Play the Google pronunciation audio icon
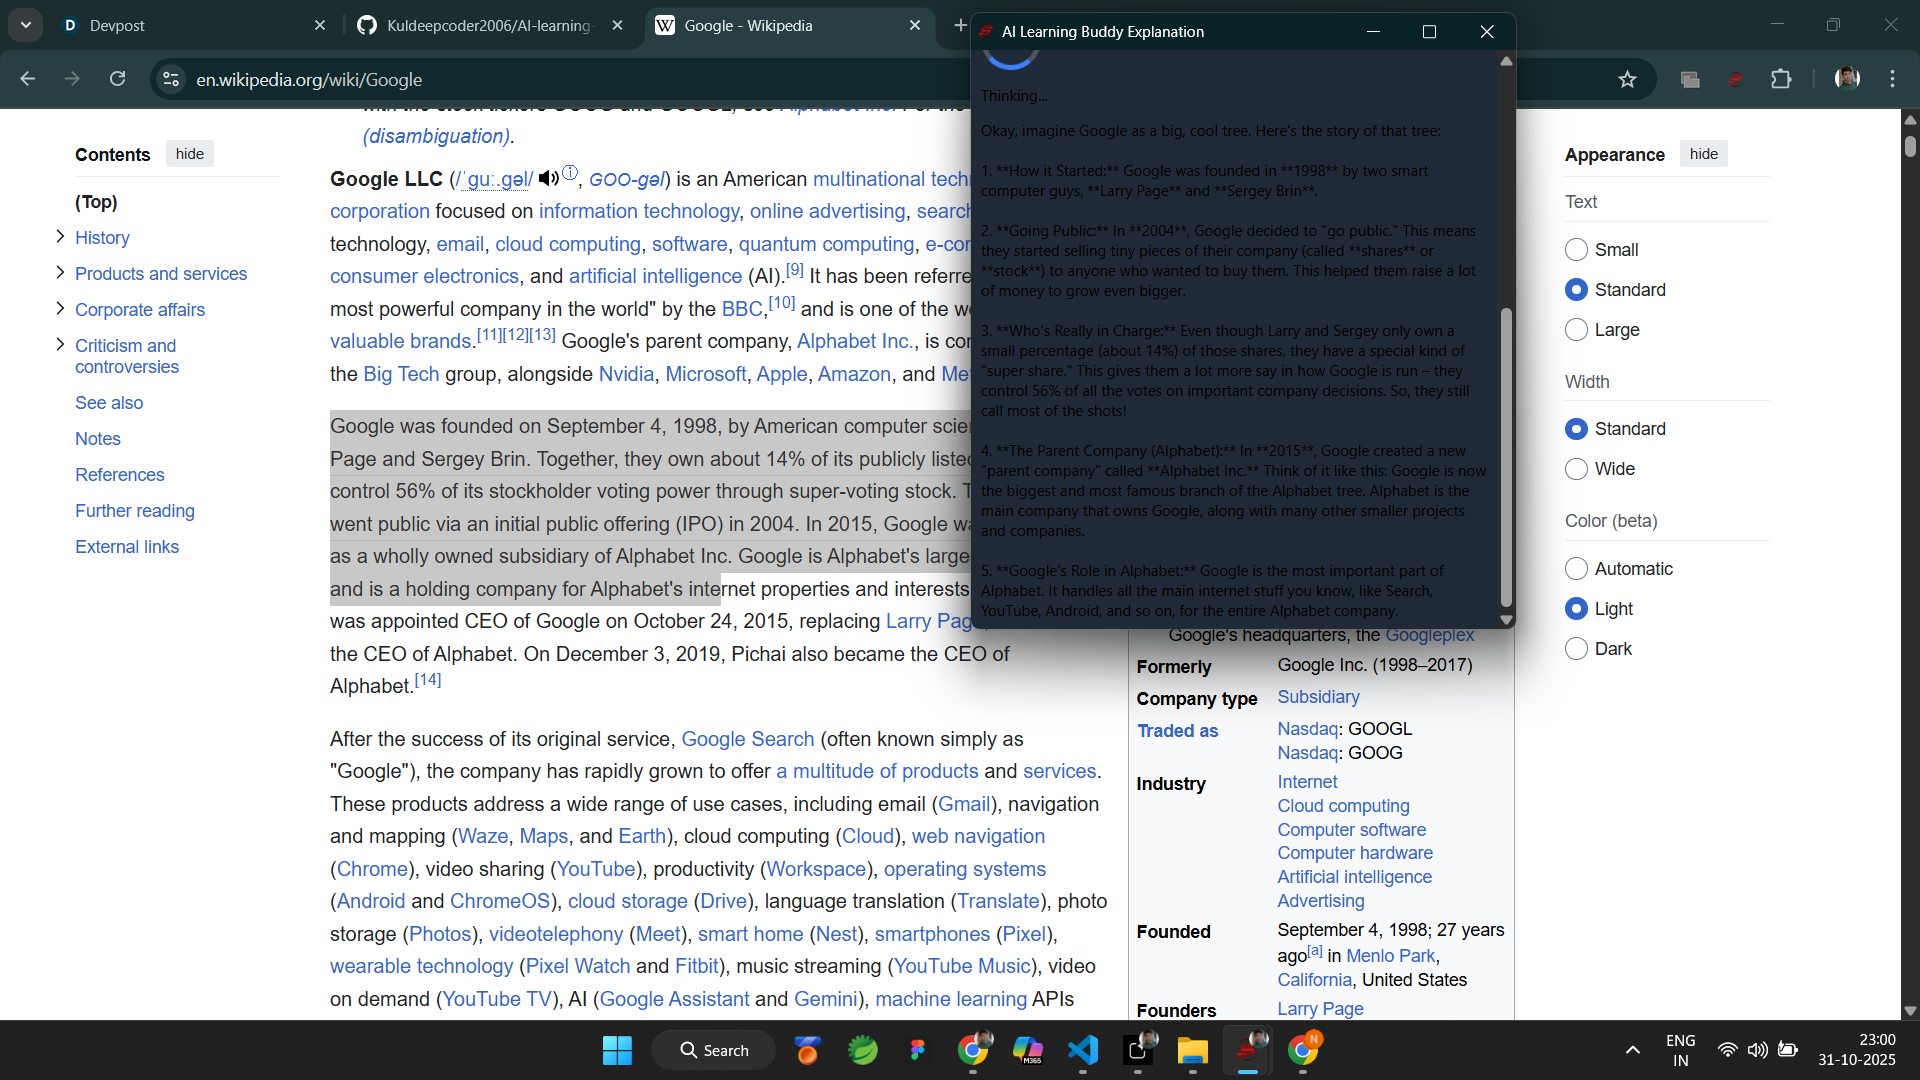1920x1080 pixels. tap(548, 178)
